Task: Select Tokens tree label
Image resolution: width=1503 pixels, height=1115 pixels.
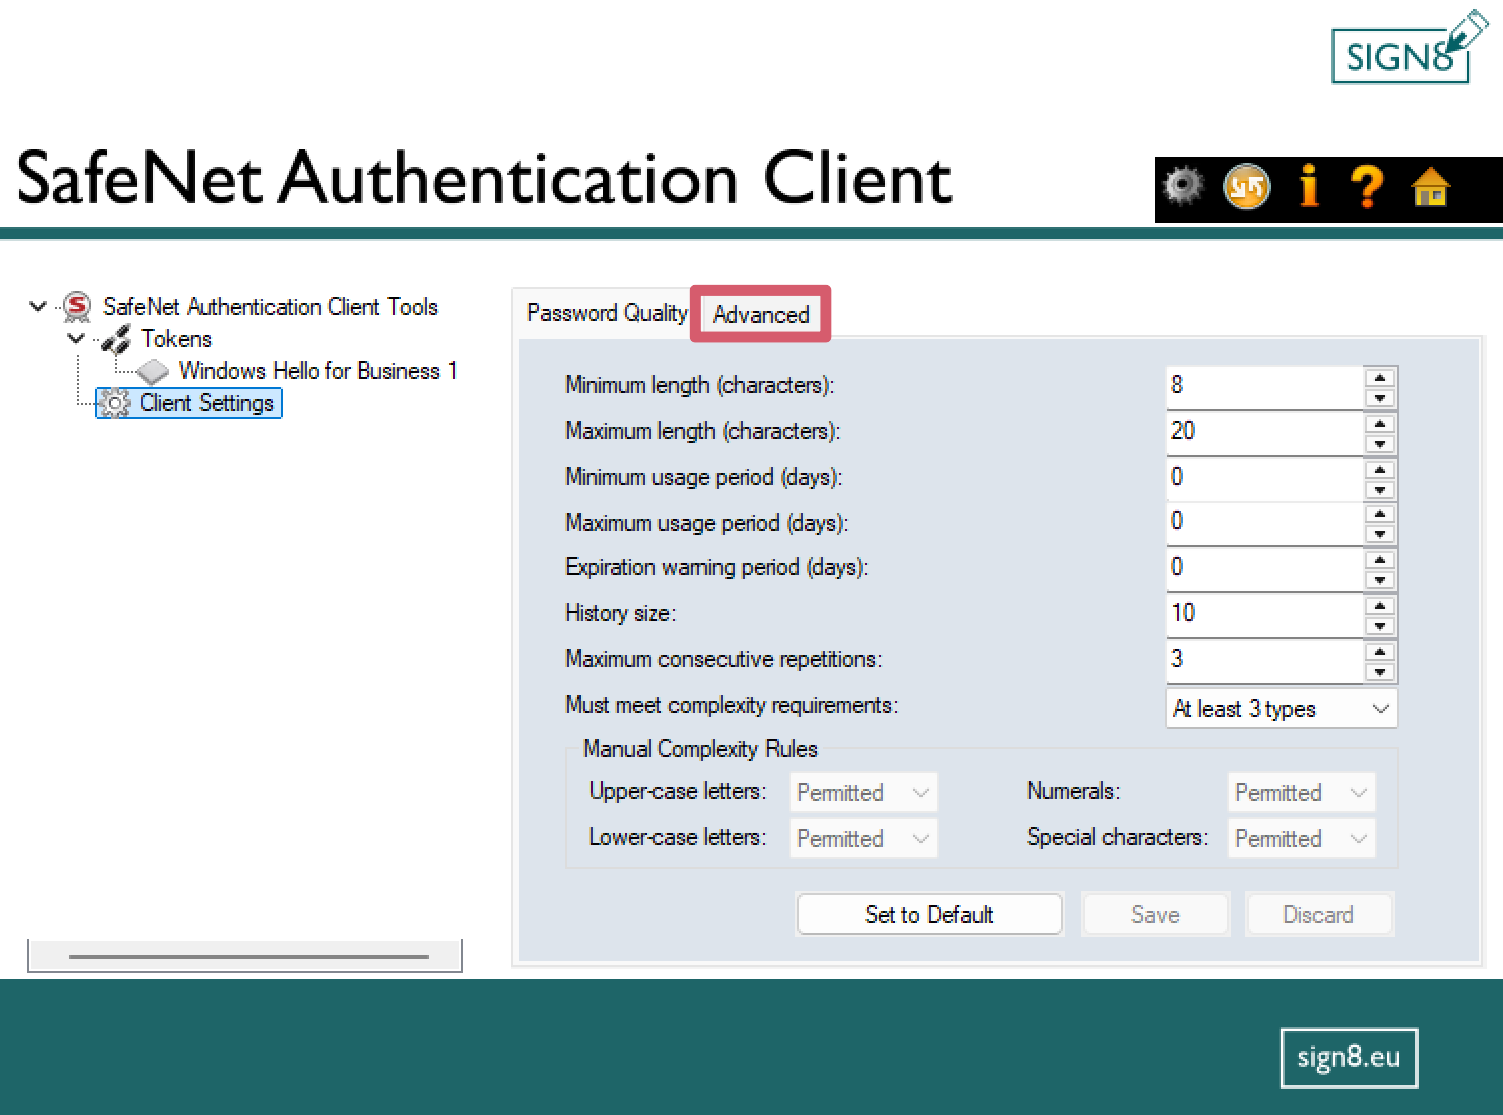Action: tap(176, 339)
